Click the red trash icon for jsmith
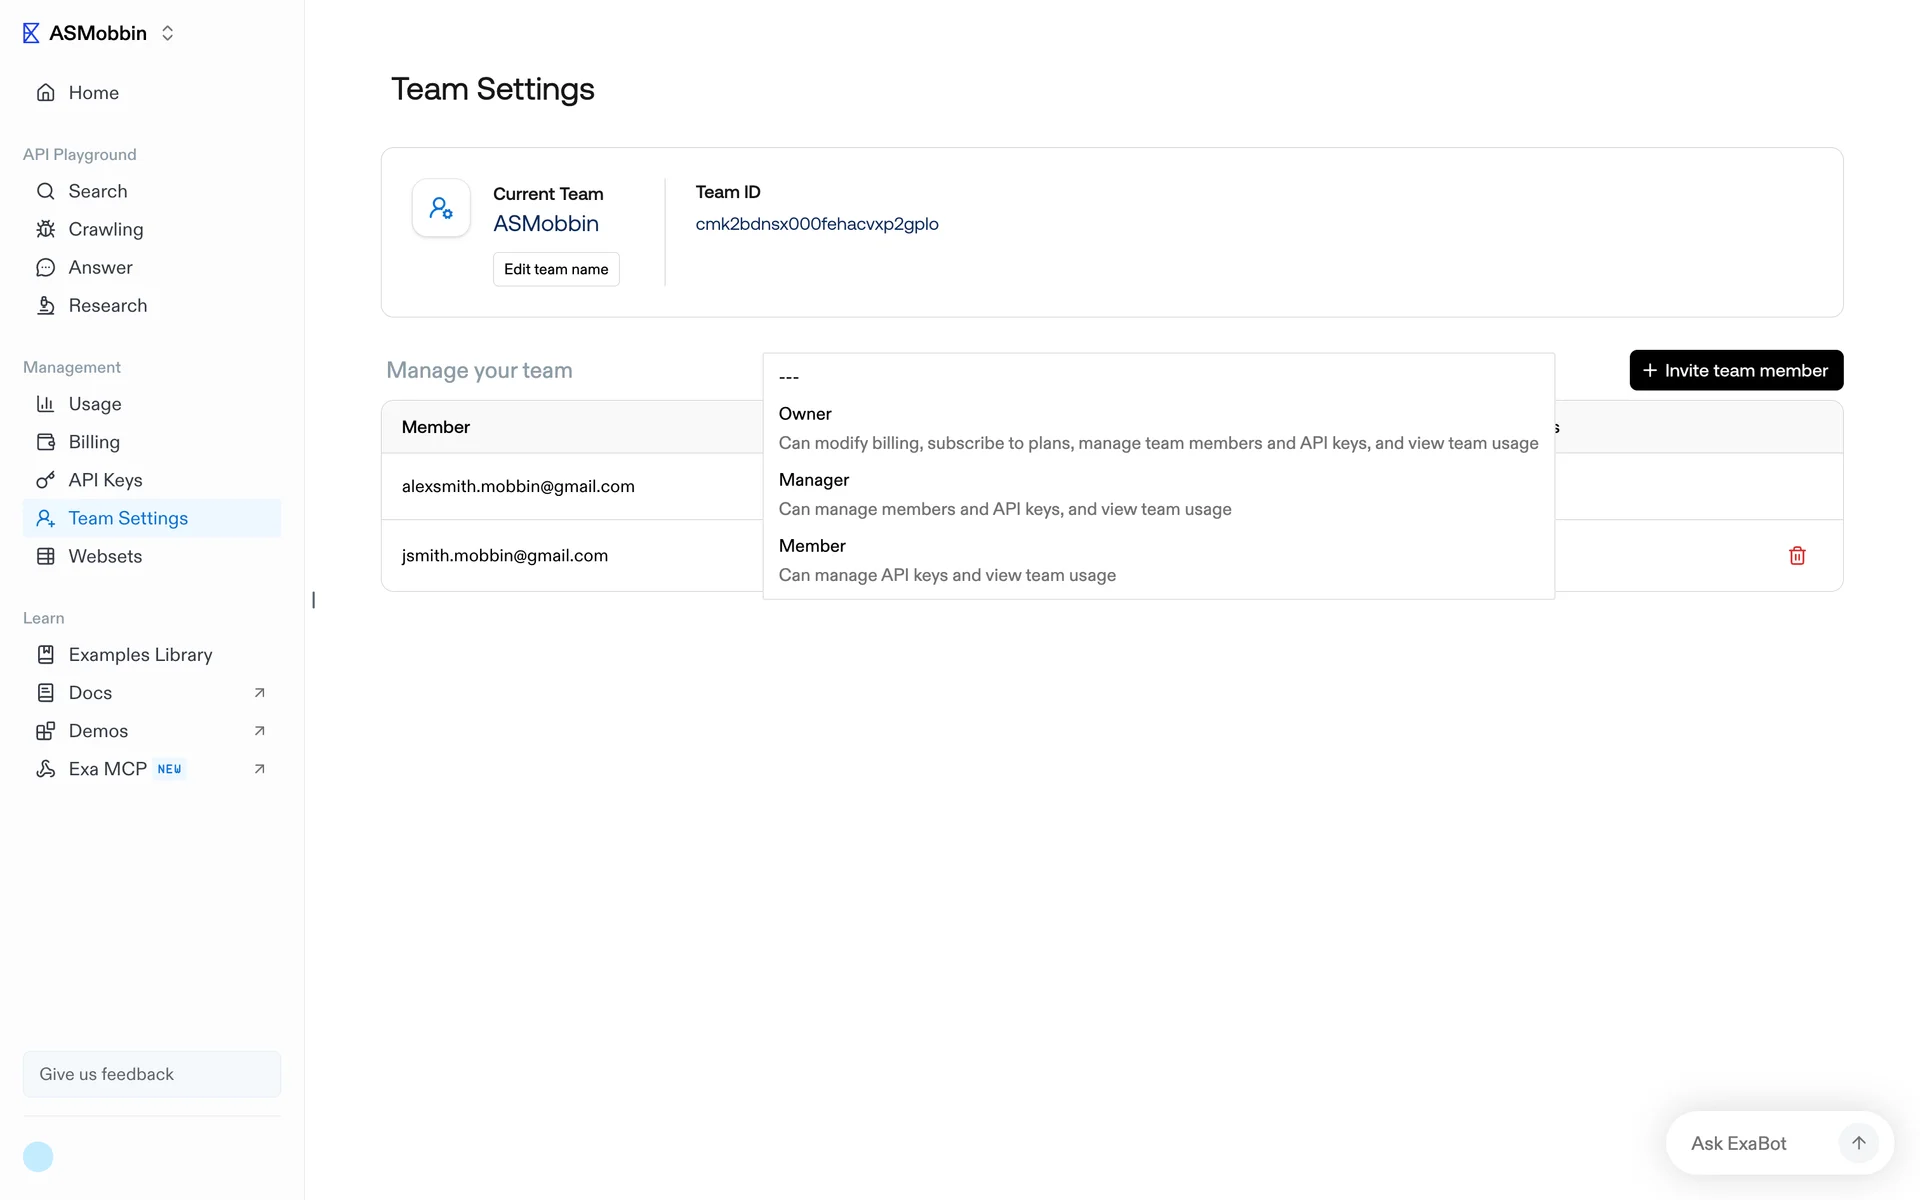The width and height of the screenshot is (1920, 1200). (x=1796, y=556)
